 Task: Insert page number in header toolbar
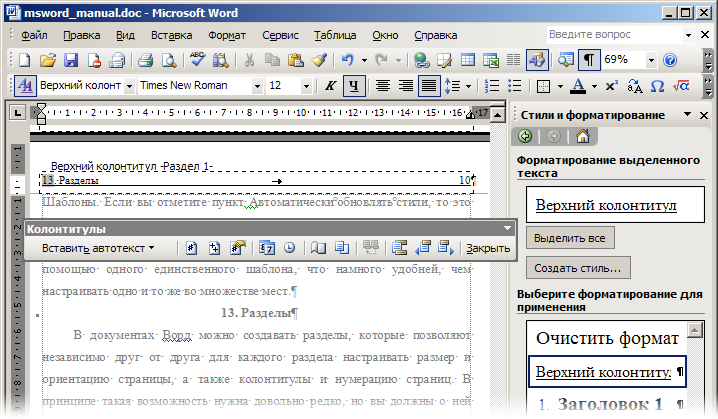pyautogui.click(x=192, y=248)
